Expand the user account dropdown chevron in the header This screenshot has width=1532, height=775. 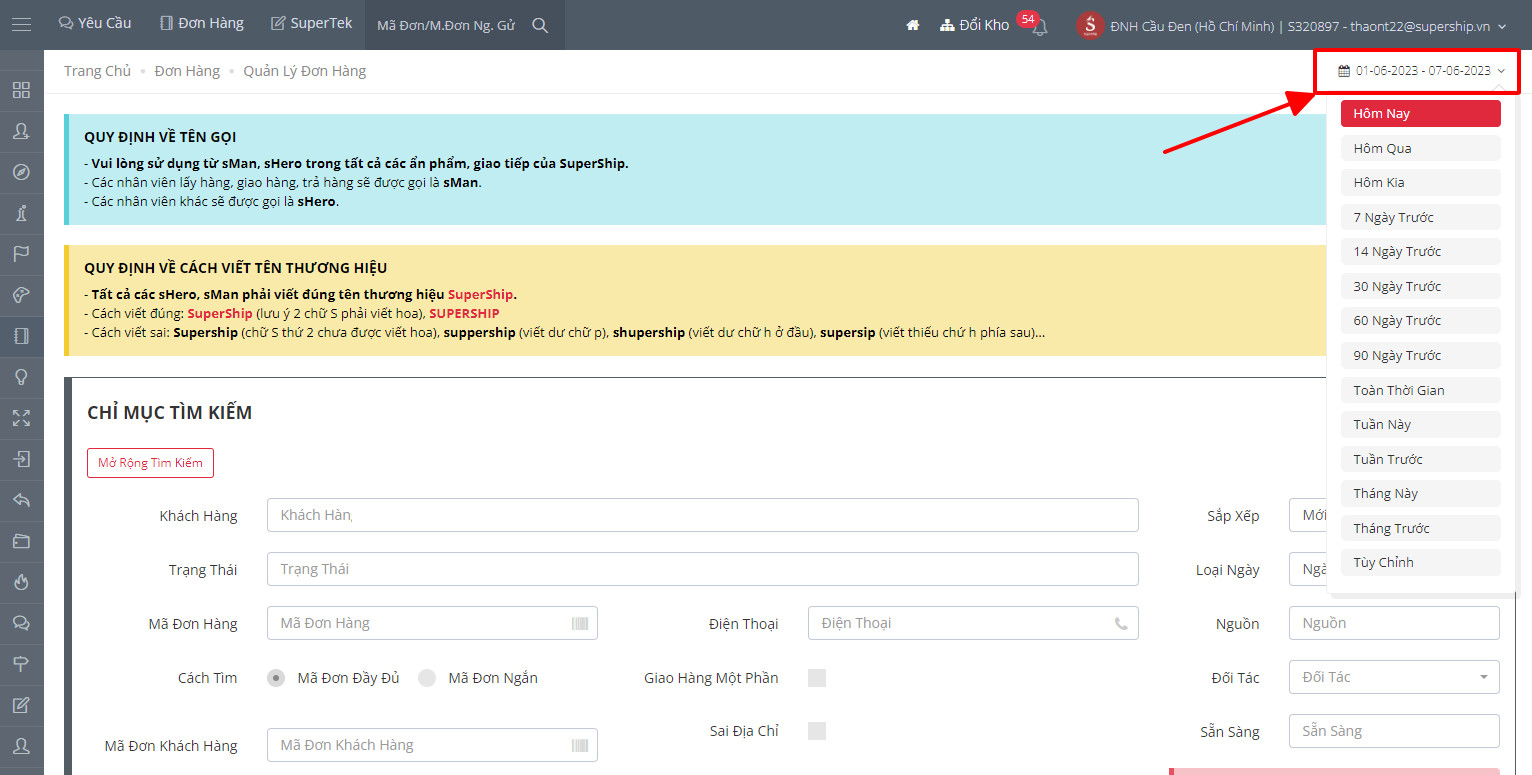tap(1502, 27)
